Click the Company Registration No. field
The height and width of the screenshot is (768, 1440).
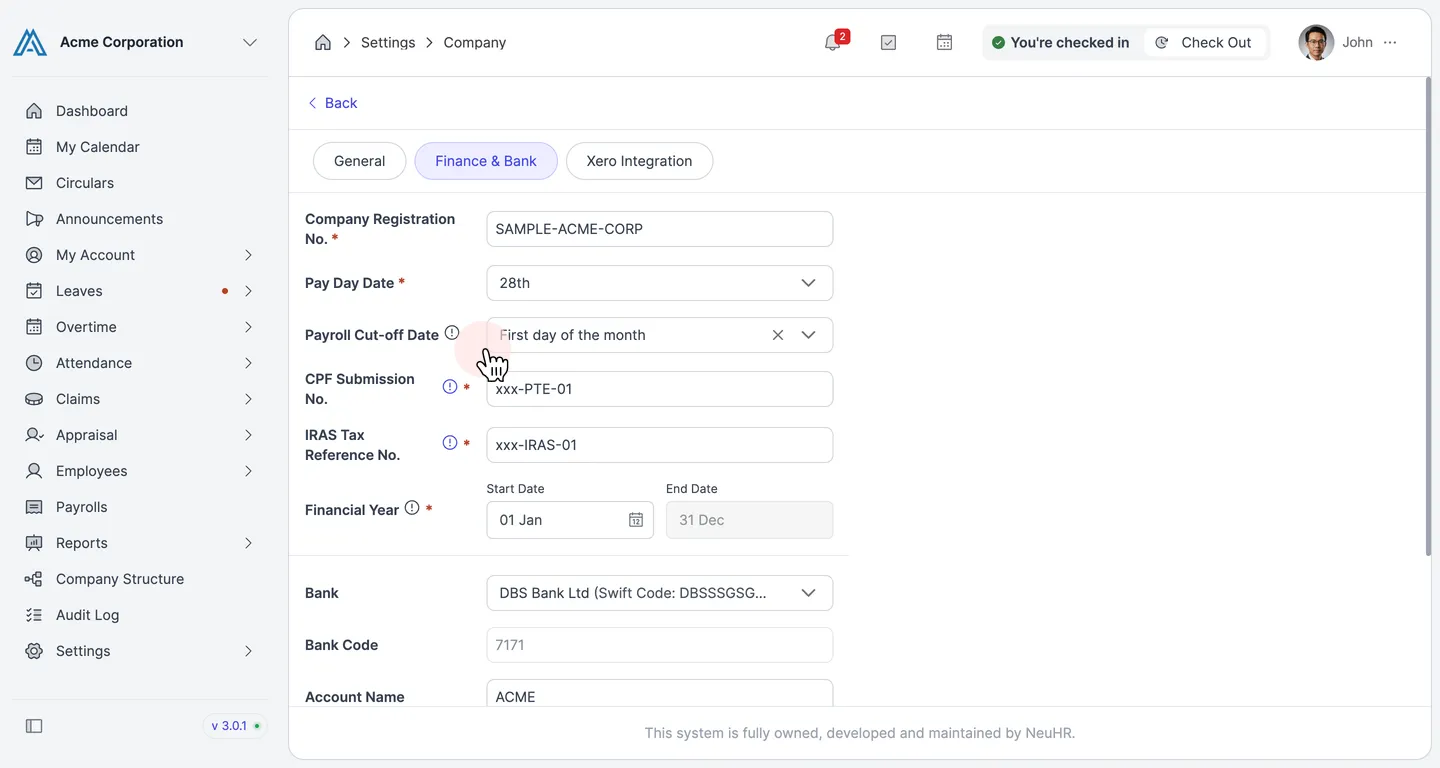coord(659,229)
